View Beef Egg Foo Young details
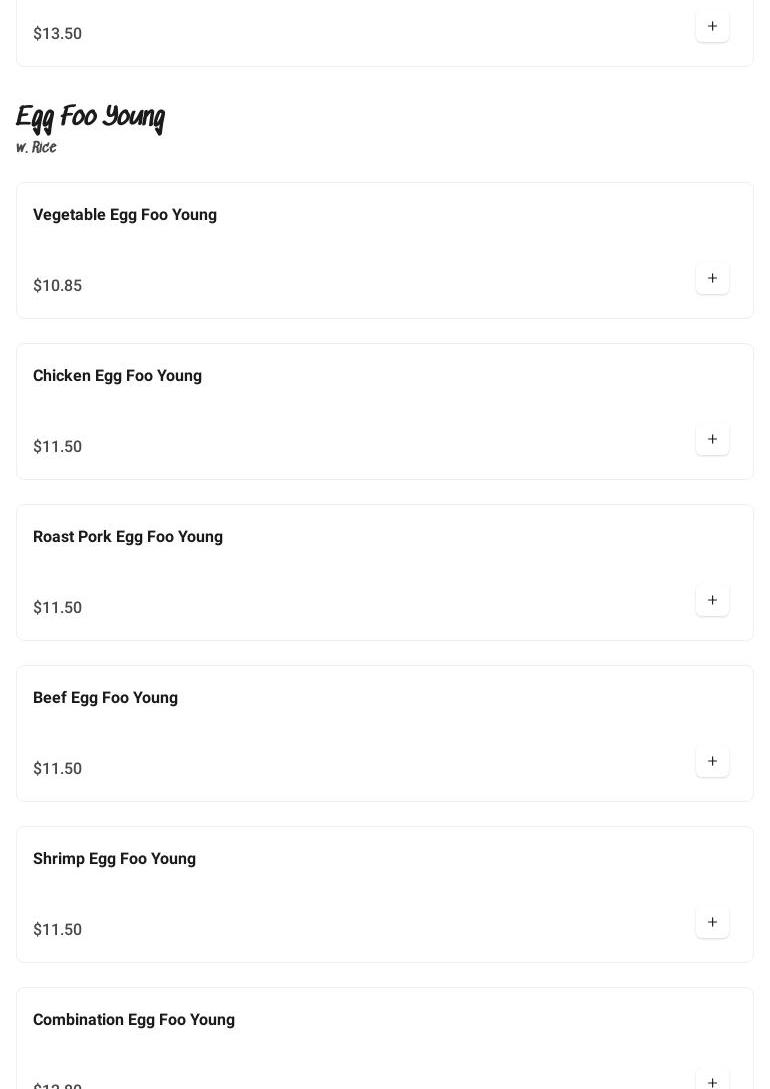Viewport: 770px width, 1089px height. pos(105,698)
